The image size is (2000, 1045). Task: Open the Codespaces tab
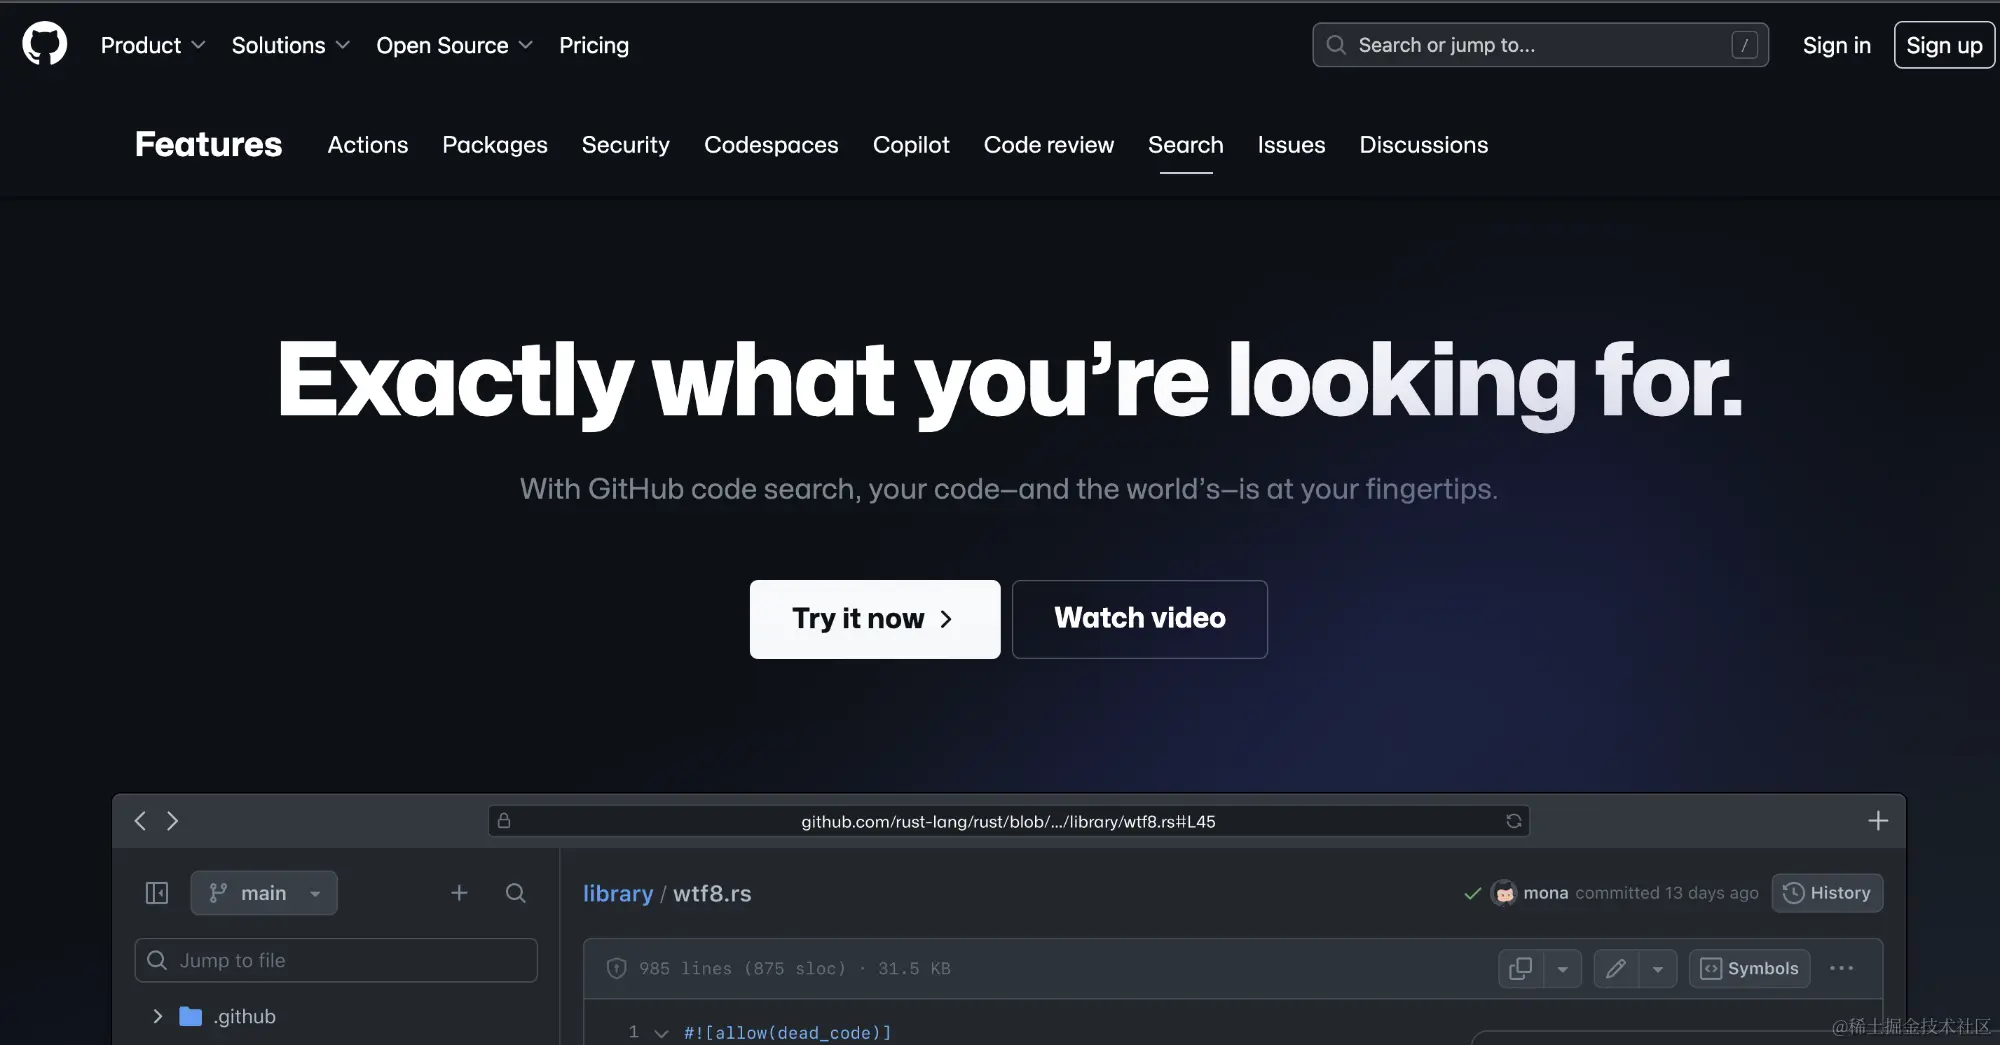tap(771, 145)
